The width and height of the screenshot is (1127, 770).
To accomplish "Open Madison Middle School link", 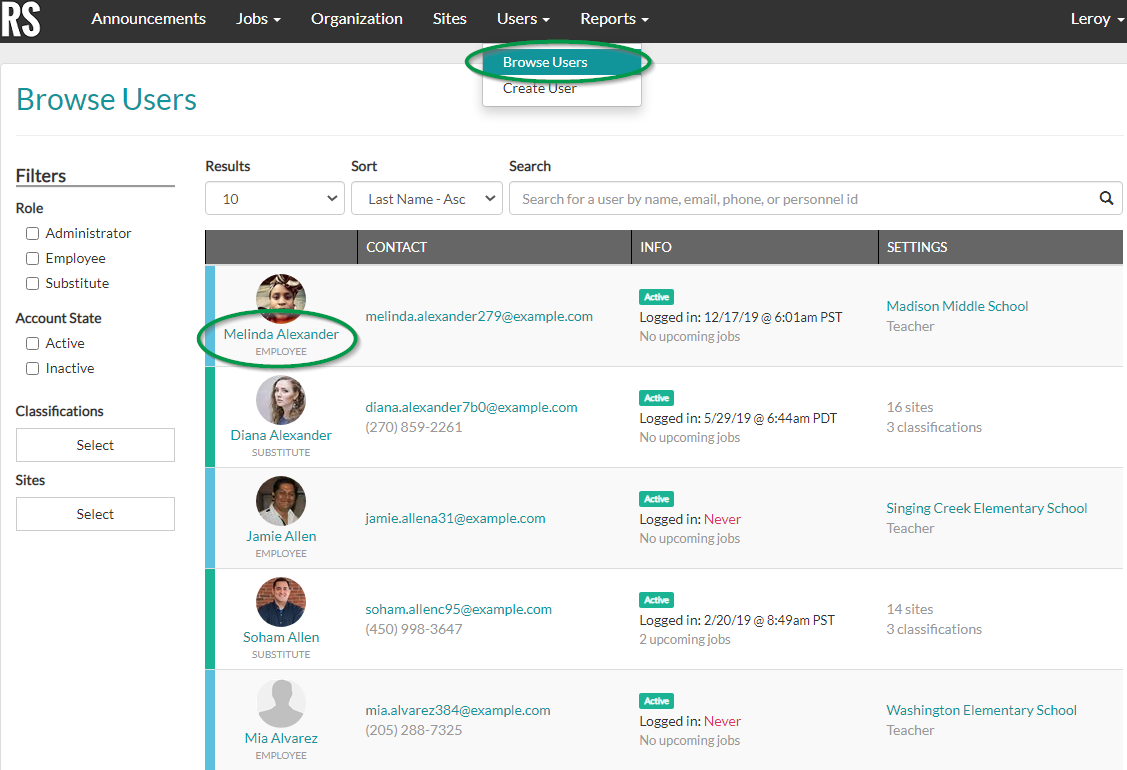I will pyautogui.click(x=956, y=305).
